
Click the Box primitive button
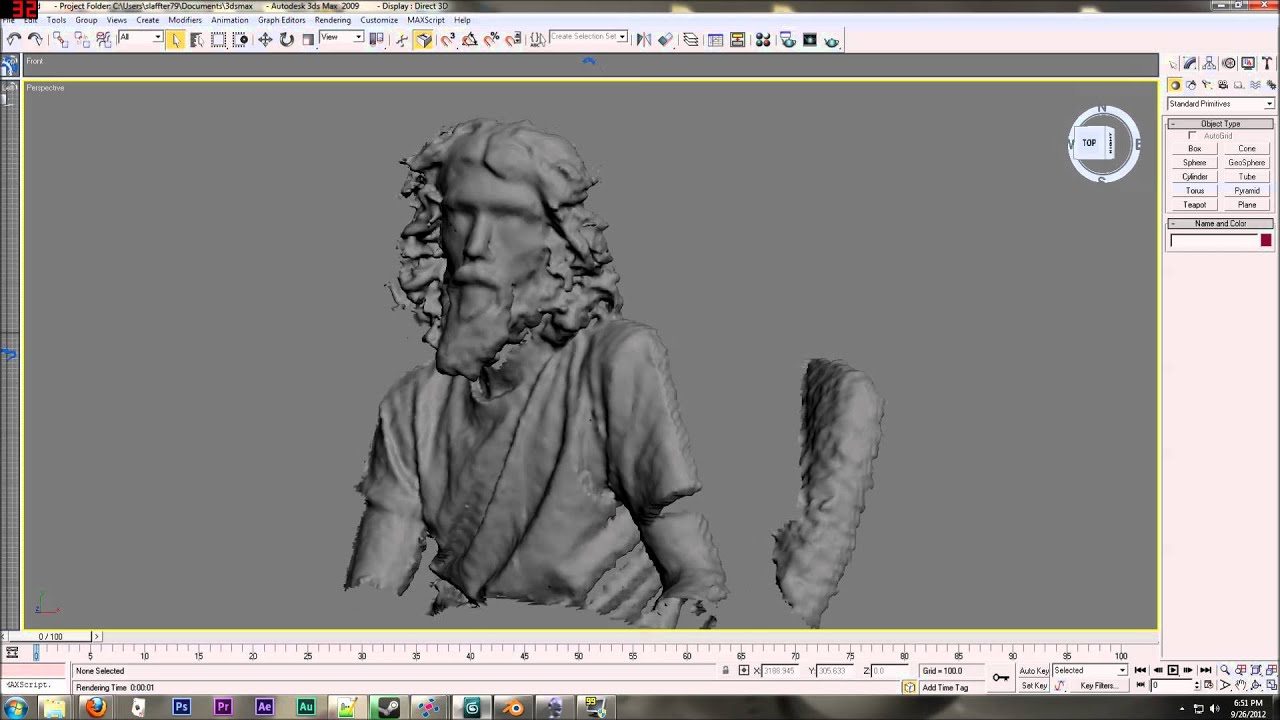(x=1194, y=149)
